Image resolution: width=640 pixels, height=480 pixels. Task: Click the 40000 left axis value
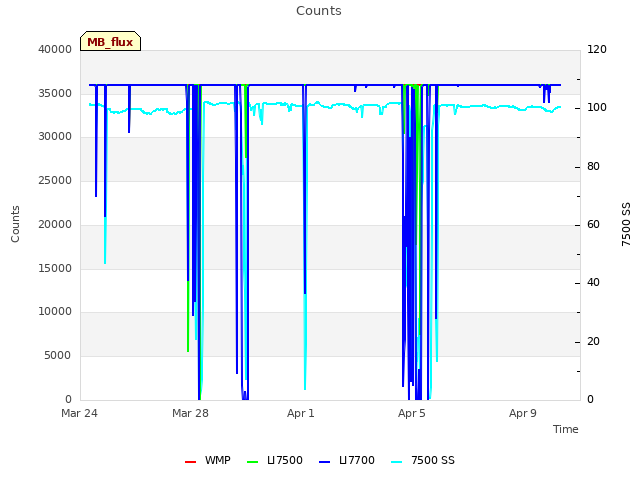pyautogui.click(x=55, y=49)
